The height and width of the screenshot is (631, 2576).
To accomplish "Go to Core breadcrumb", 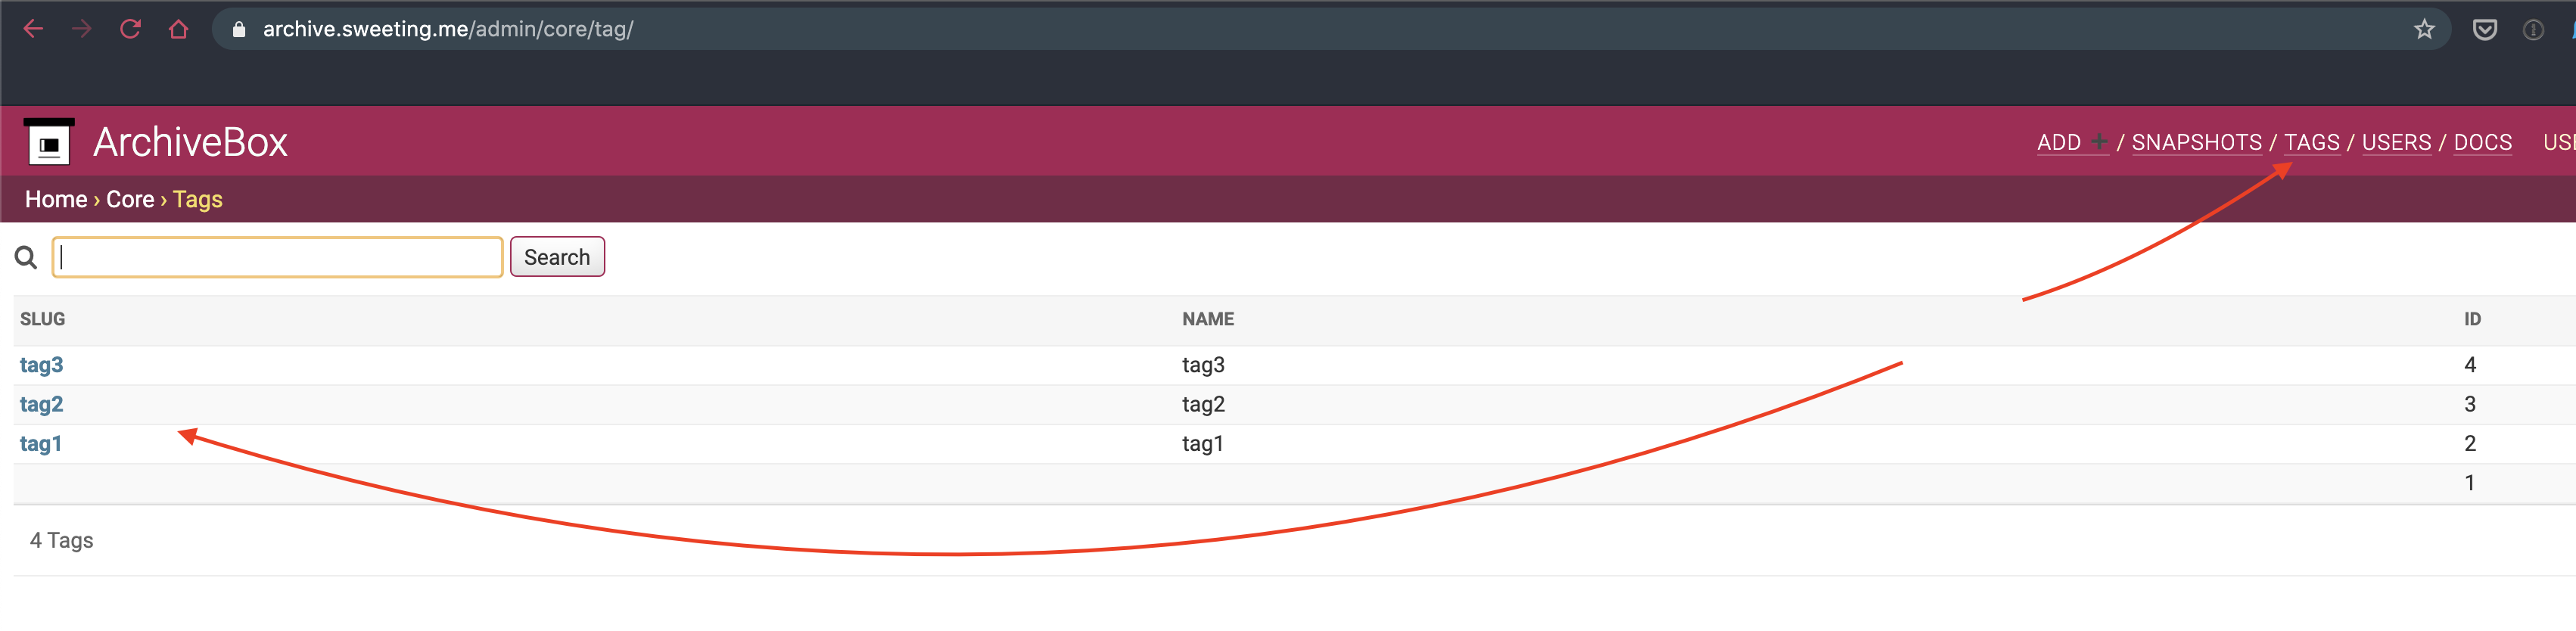I will (x=130, y=199).
